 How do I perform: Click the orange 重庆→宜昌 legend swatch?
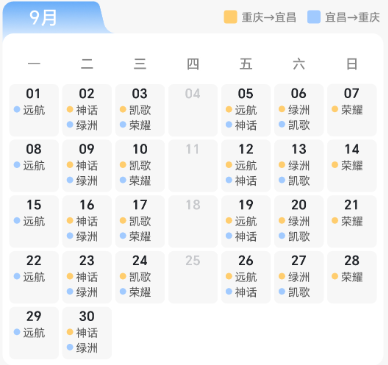click(x=230, y=17)
